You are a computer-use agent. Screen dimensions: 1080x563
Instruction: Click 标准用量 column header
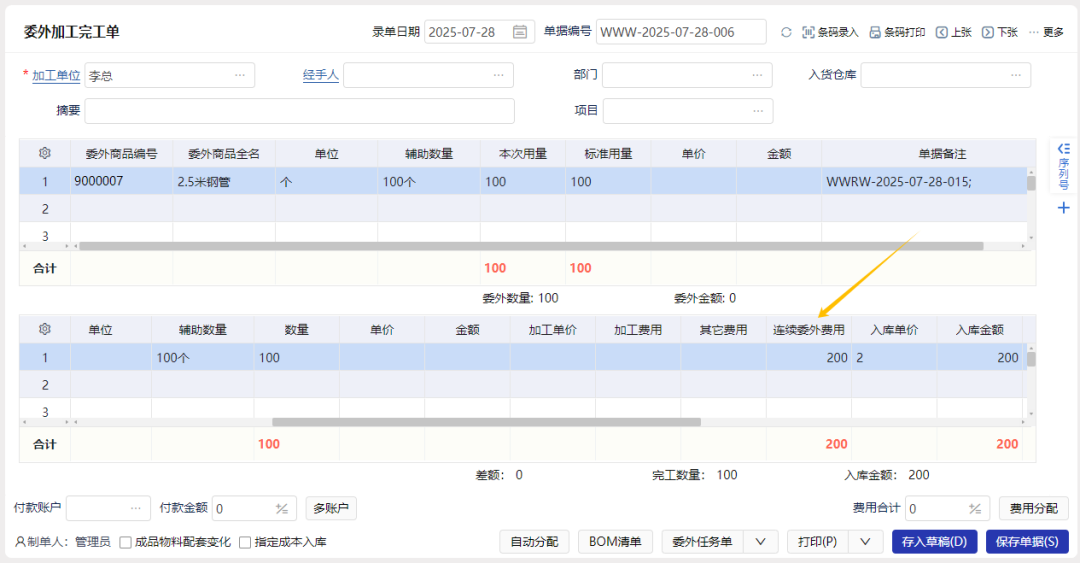pos(608,154)
